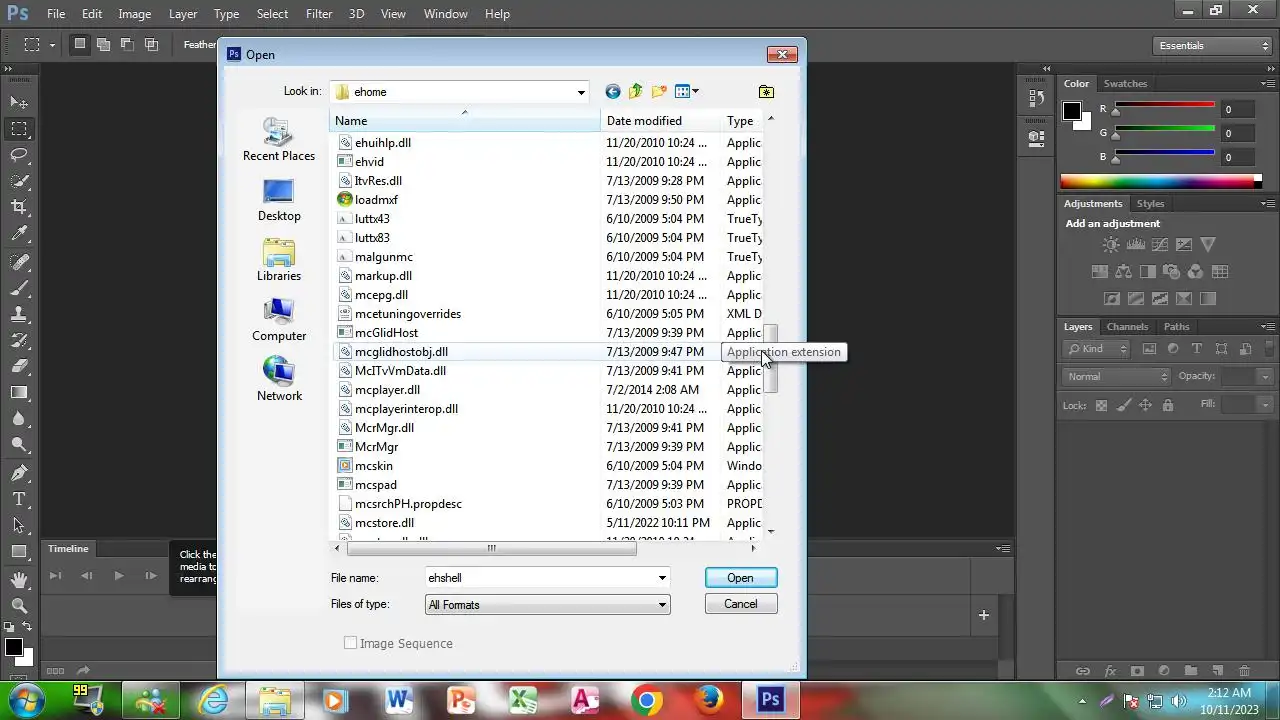The height and width of the screenshot is (720, 1280).
Task: Click Delete layer trash icon
Action: coord(1244,671)
